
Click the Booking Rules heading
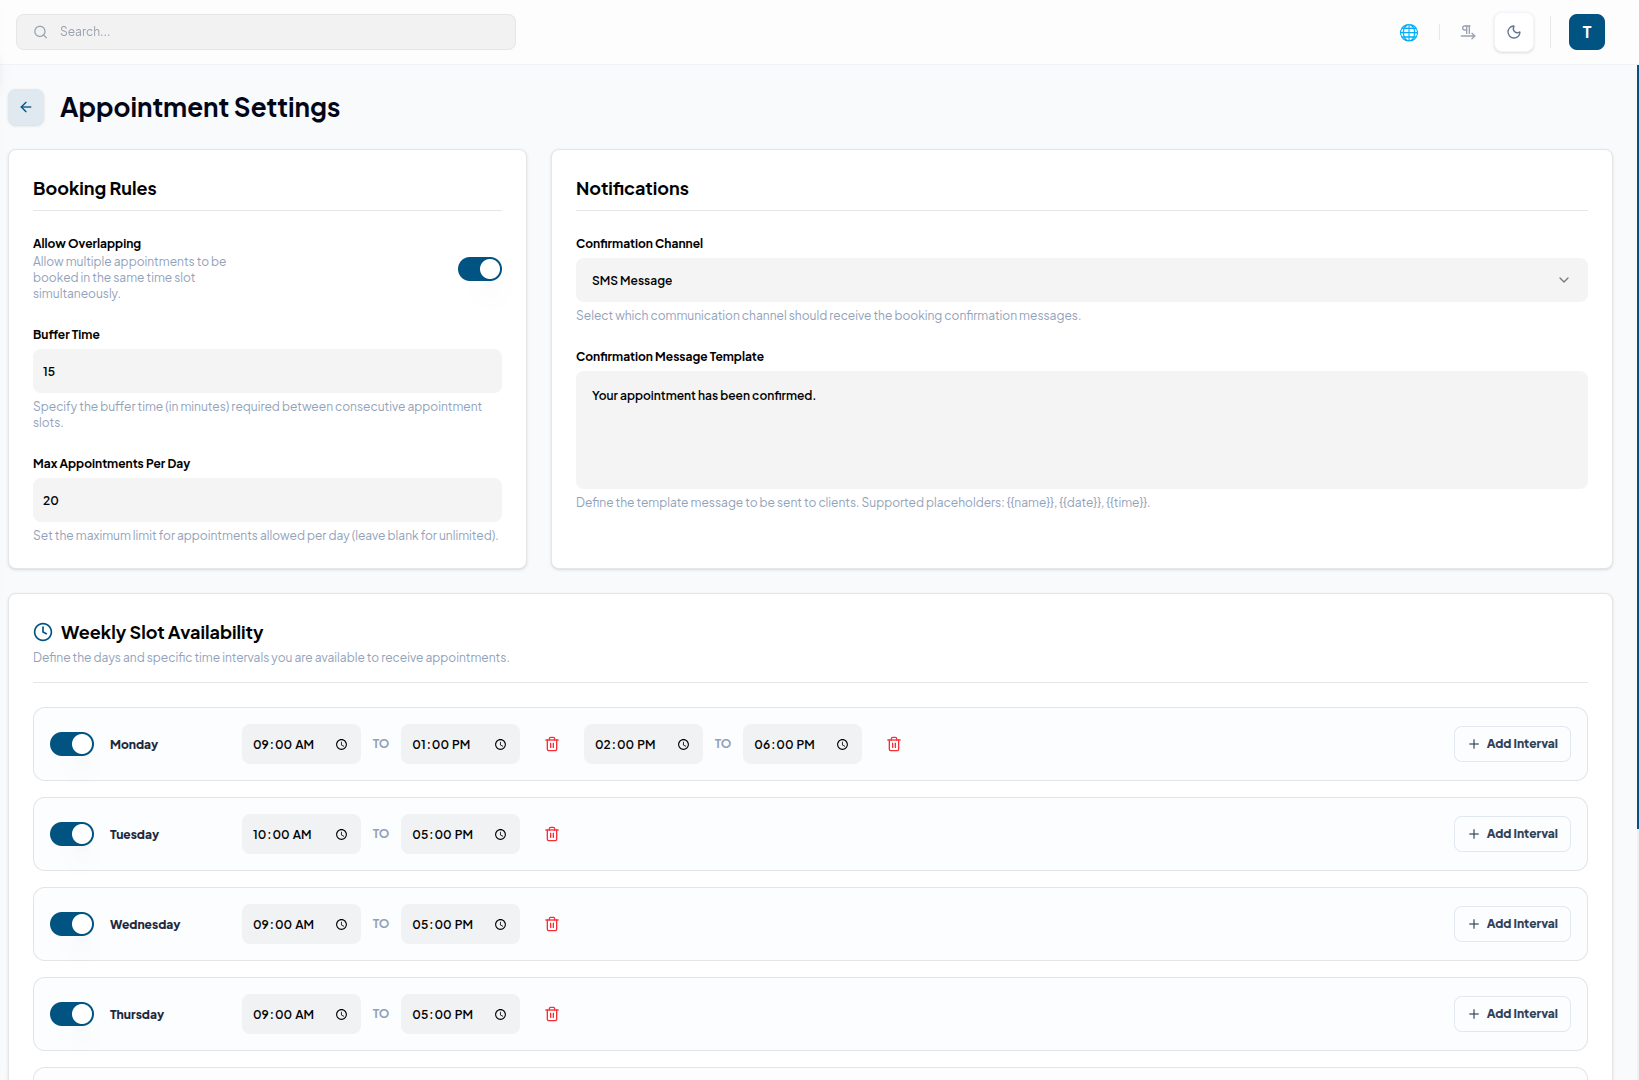95,189
